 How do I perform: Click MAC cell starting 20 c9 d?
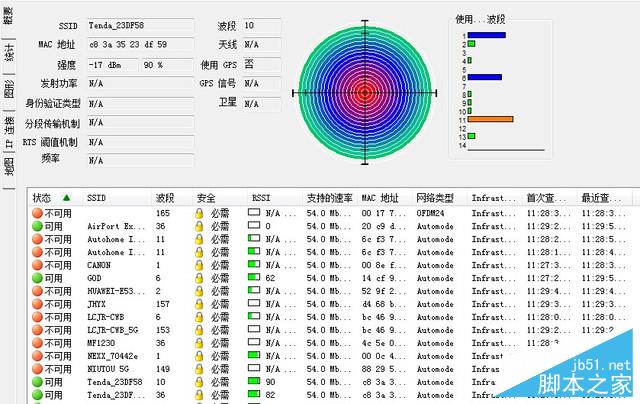coord(384,226)
